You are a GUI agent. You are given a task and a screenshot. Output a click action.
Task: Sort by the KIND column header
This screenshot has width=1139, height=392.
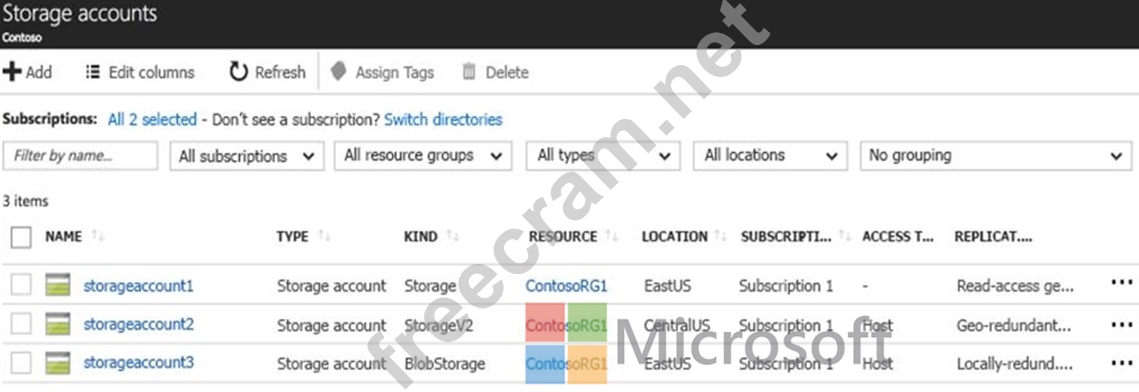click(x=421, y=237)
